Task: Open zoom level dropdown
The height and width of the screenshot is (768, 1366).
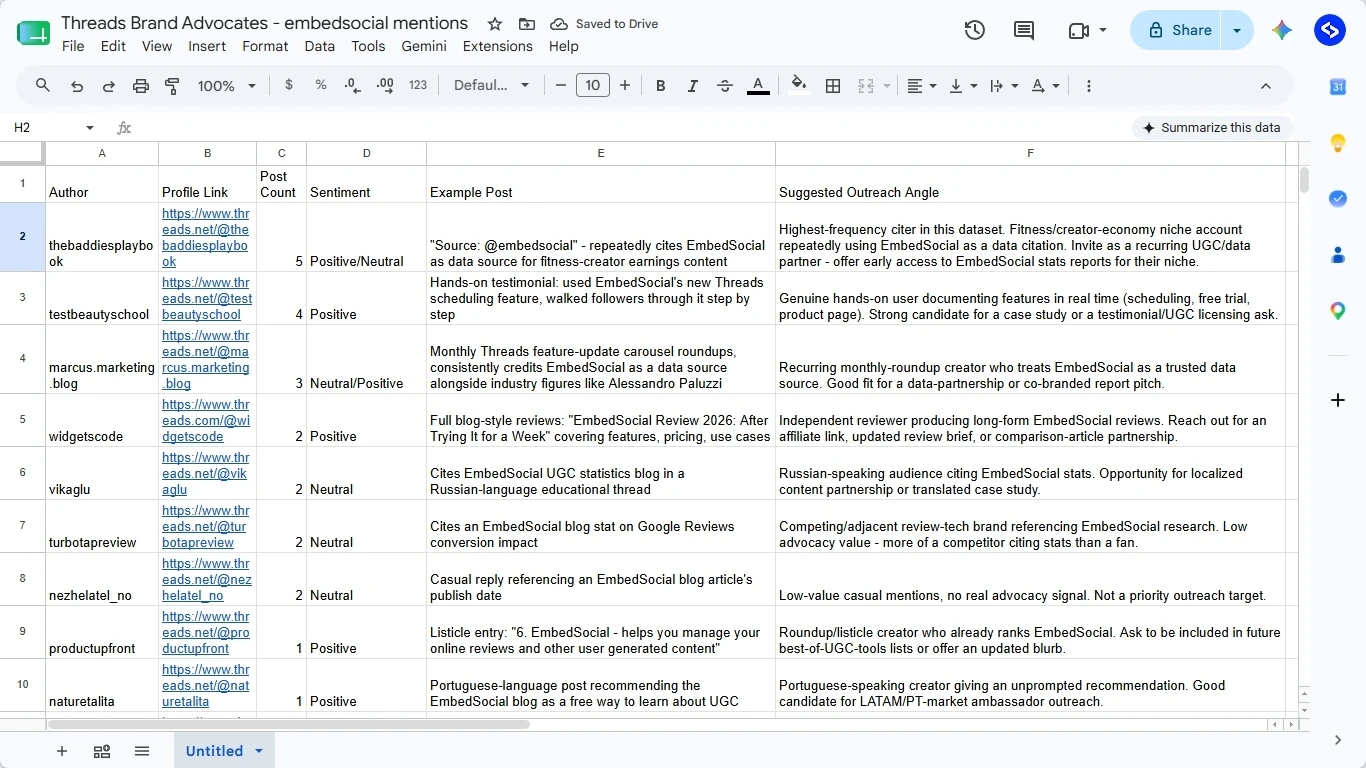Action: tap(227, 86)
